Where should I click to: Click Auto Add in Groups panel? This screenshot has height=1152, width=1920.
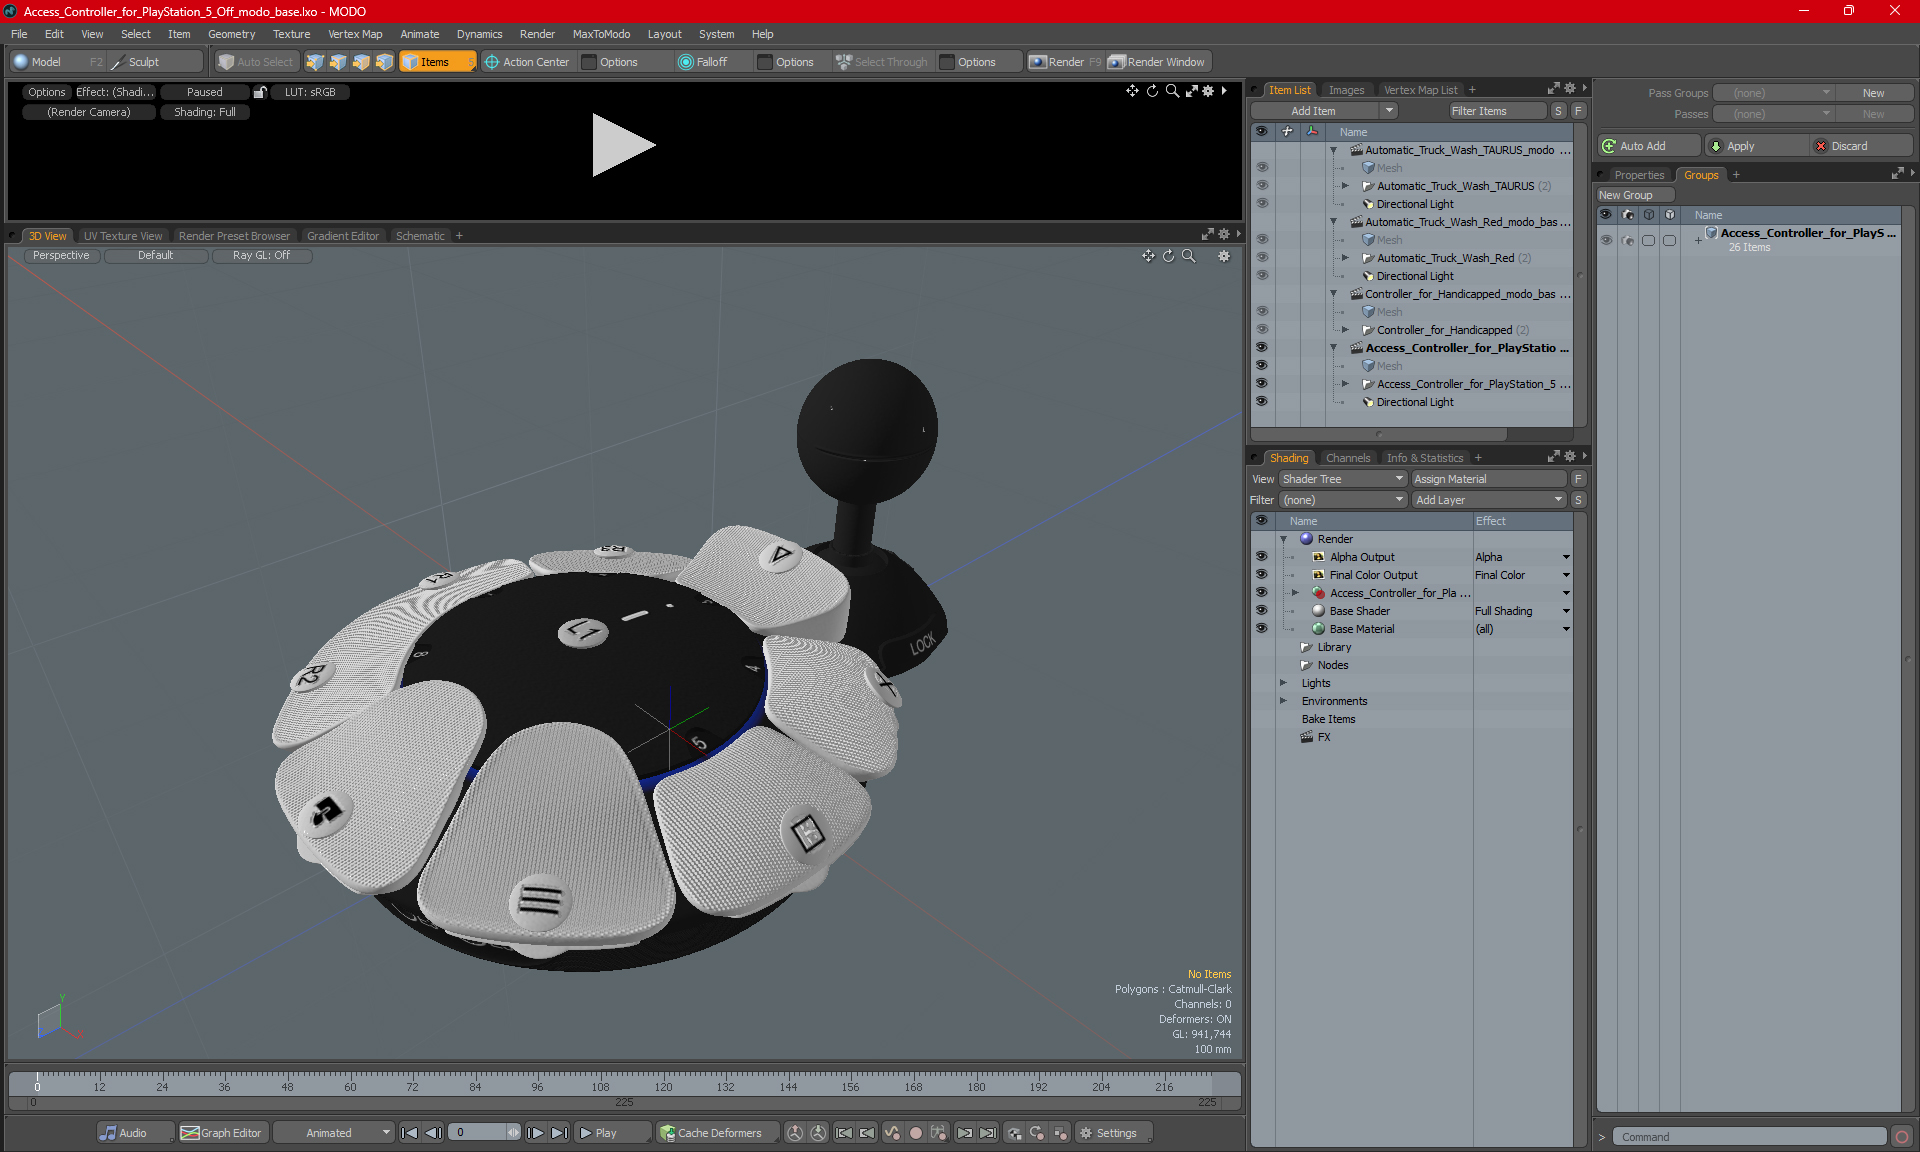pyautogui.click(x=1648, y=146)
